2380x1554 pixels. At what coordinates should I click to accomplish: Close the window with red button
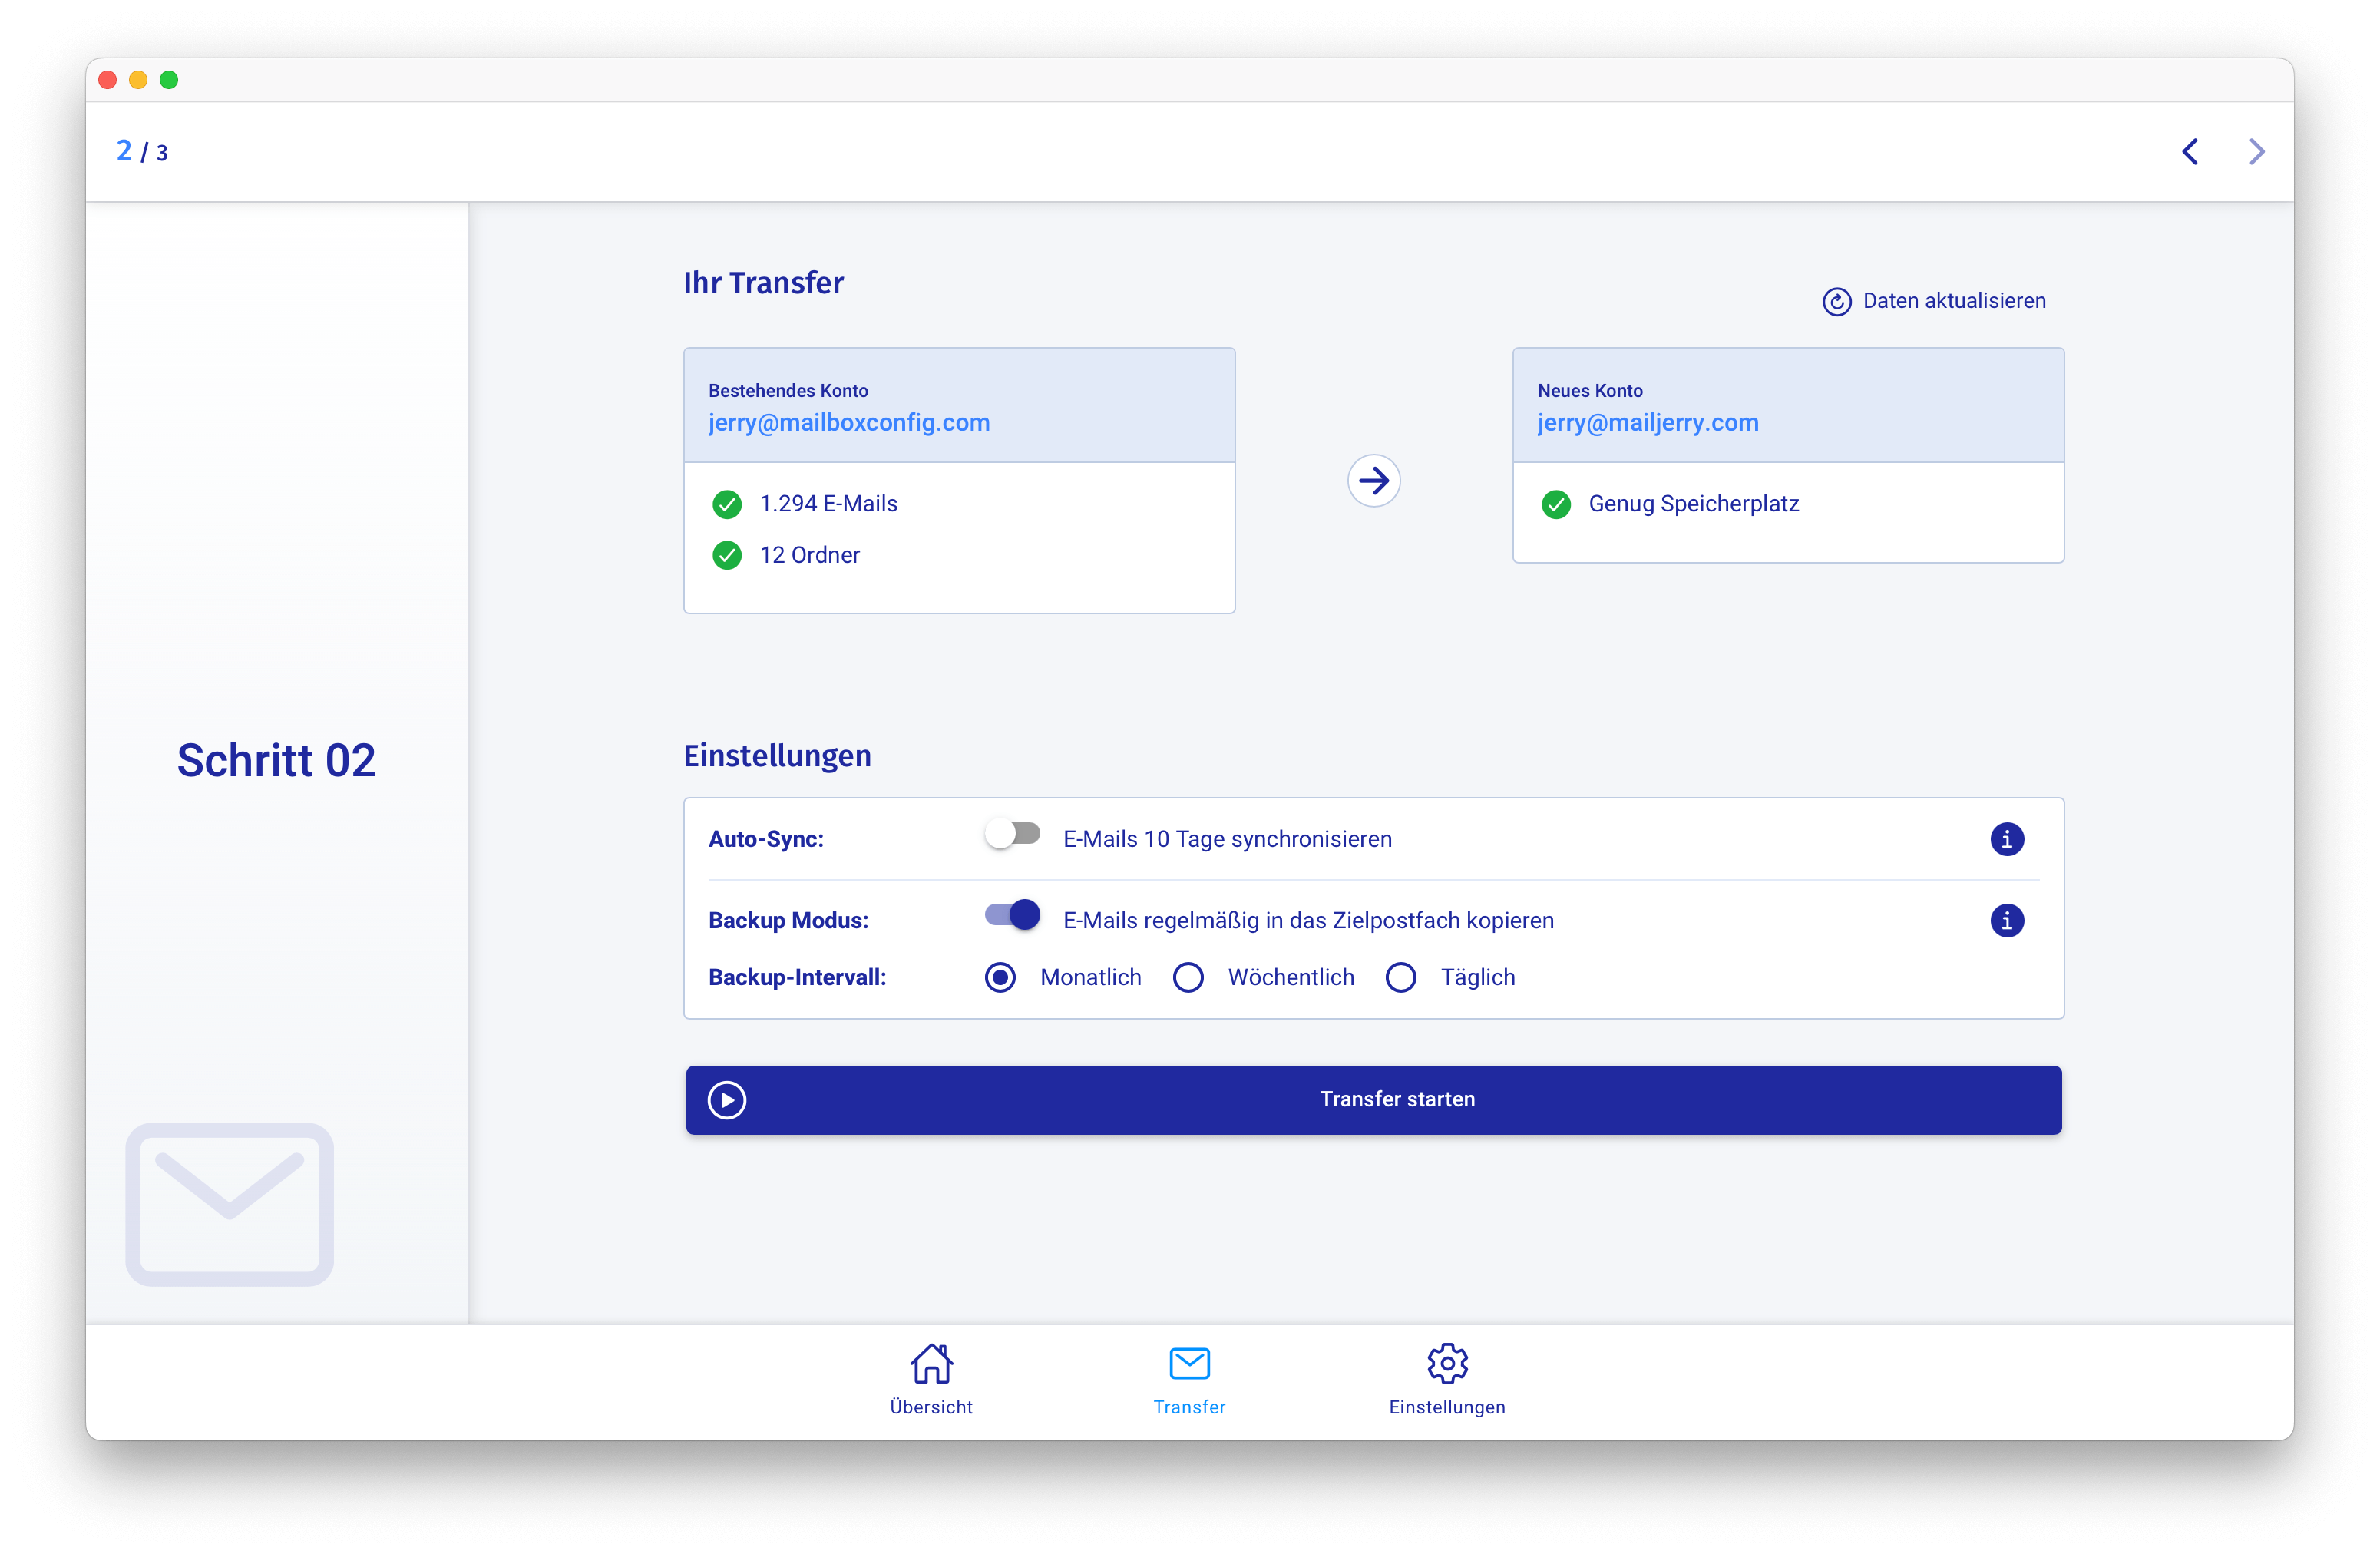coord(107,80)
